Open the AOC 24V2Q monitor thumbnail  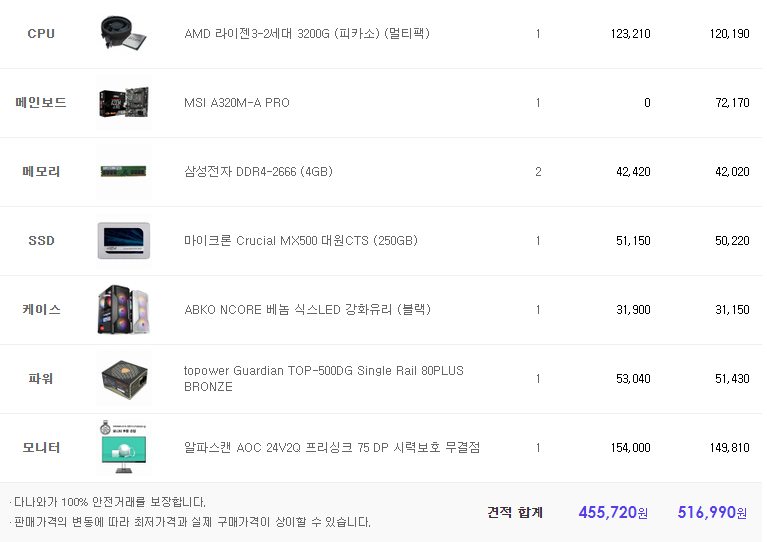click(124, 447)
